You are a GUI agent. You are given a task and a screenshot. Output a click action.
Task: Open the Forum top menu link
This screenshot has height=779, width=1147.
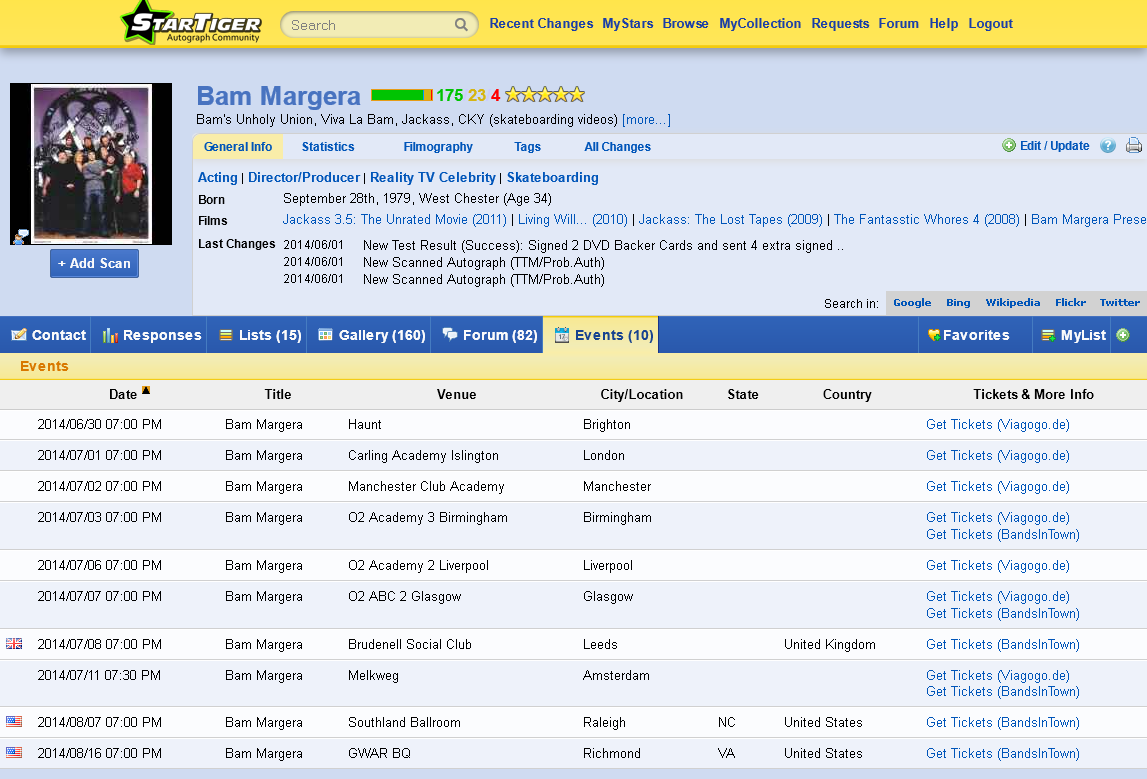(x=898, y=23)
